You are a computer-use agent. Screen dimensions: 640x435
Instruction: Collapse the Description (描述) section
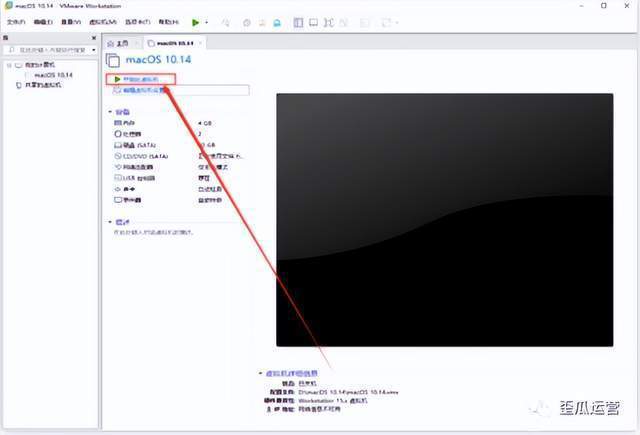pos(110,222)
